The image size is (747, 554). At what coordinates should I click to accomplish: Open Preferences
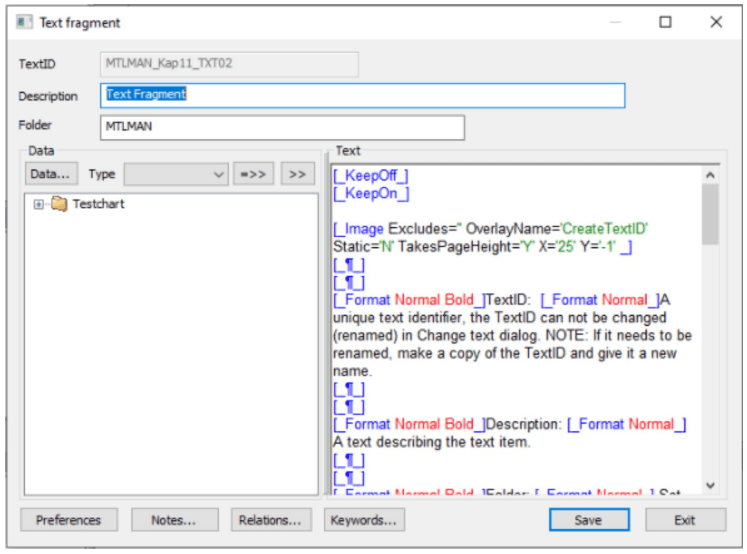tap(68, 520)
